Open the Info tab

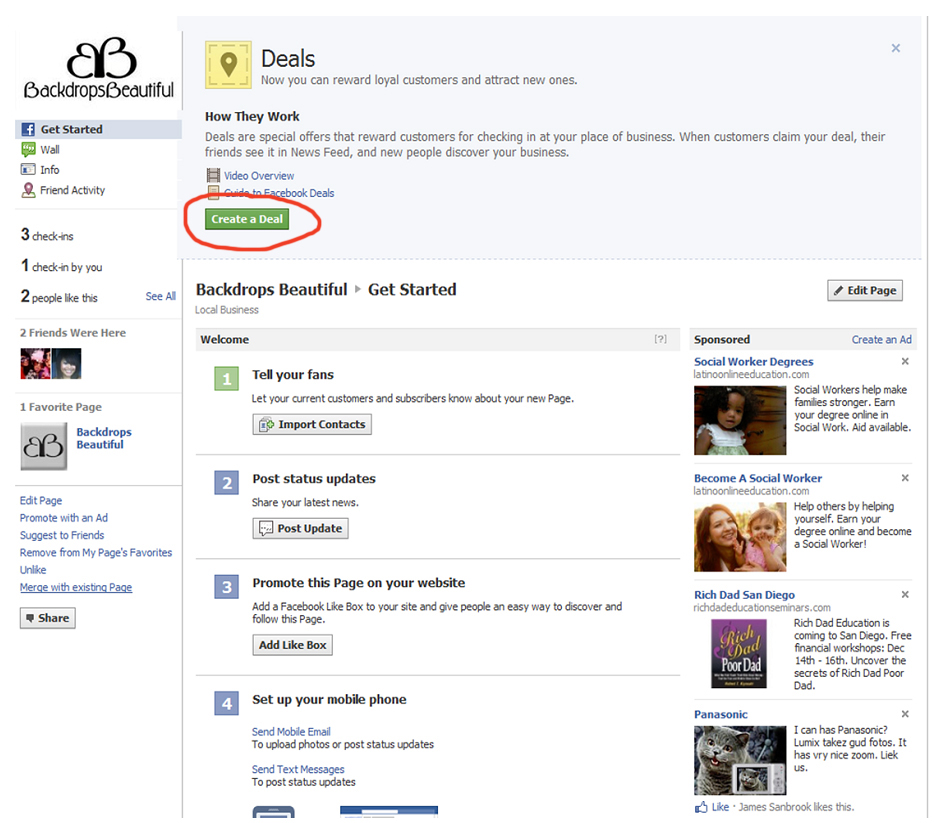(x=50, y=170)
